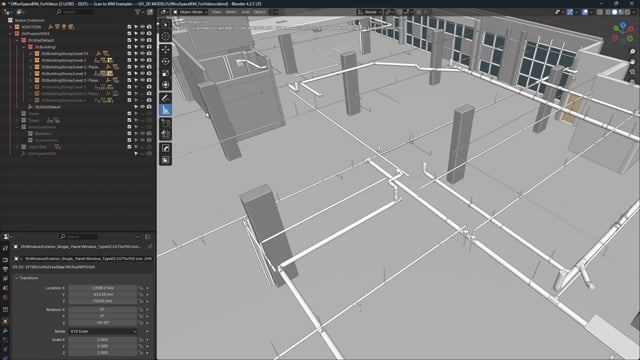The height and width of the screenshot is (360, 640).
Task: Expand IfcBuildingStorey/Level 1 row
Action: [31, 60]
